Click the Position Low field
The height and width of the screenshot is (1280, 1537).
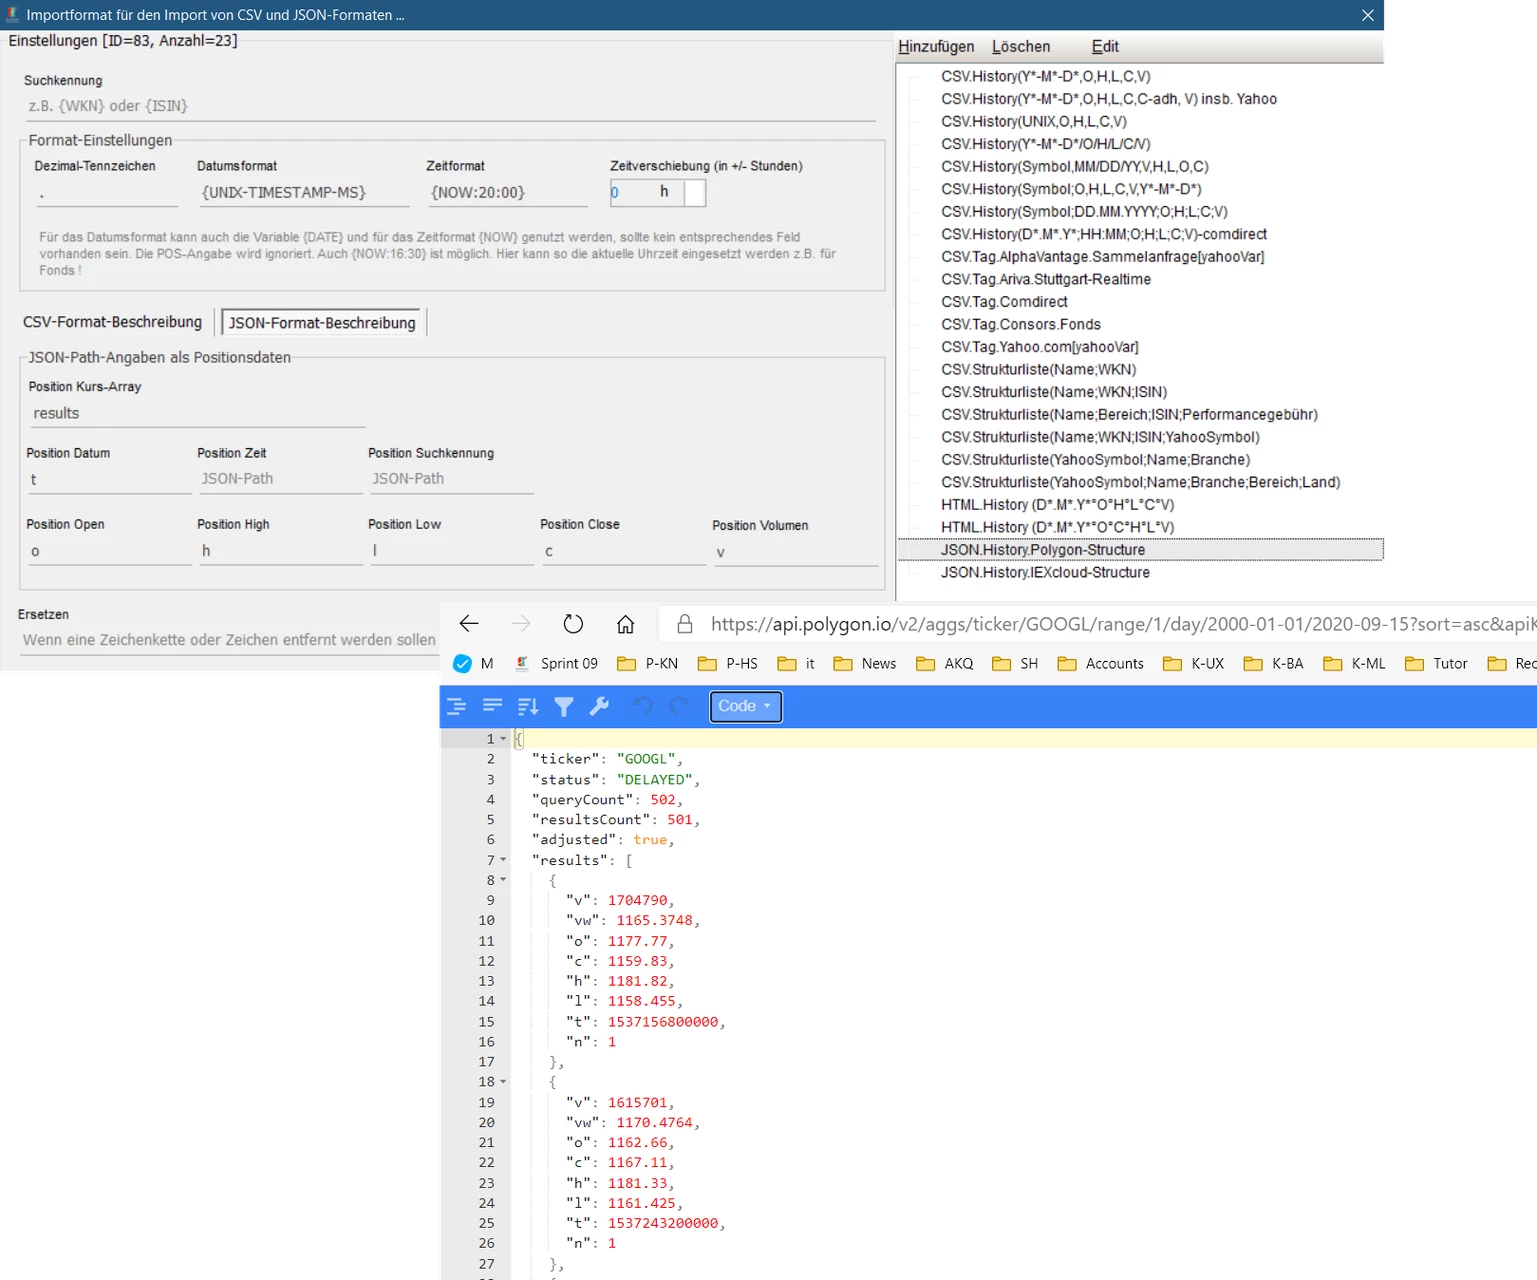pos(451,552)
